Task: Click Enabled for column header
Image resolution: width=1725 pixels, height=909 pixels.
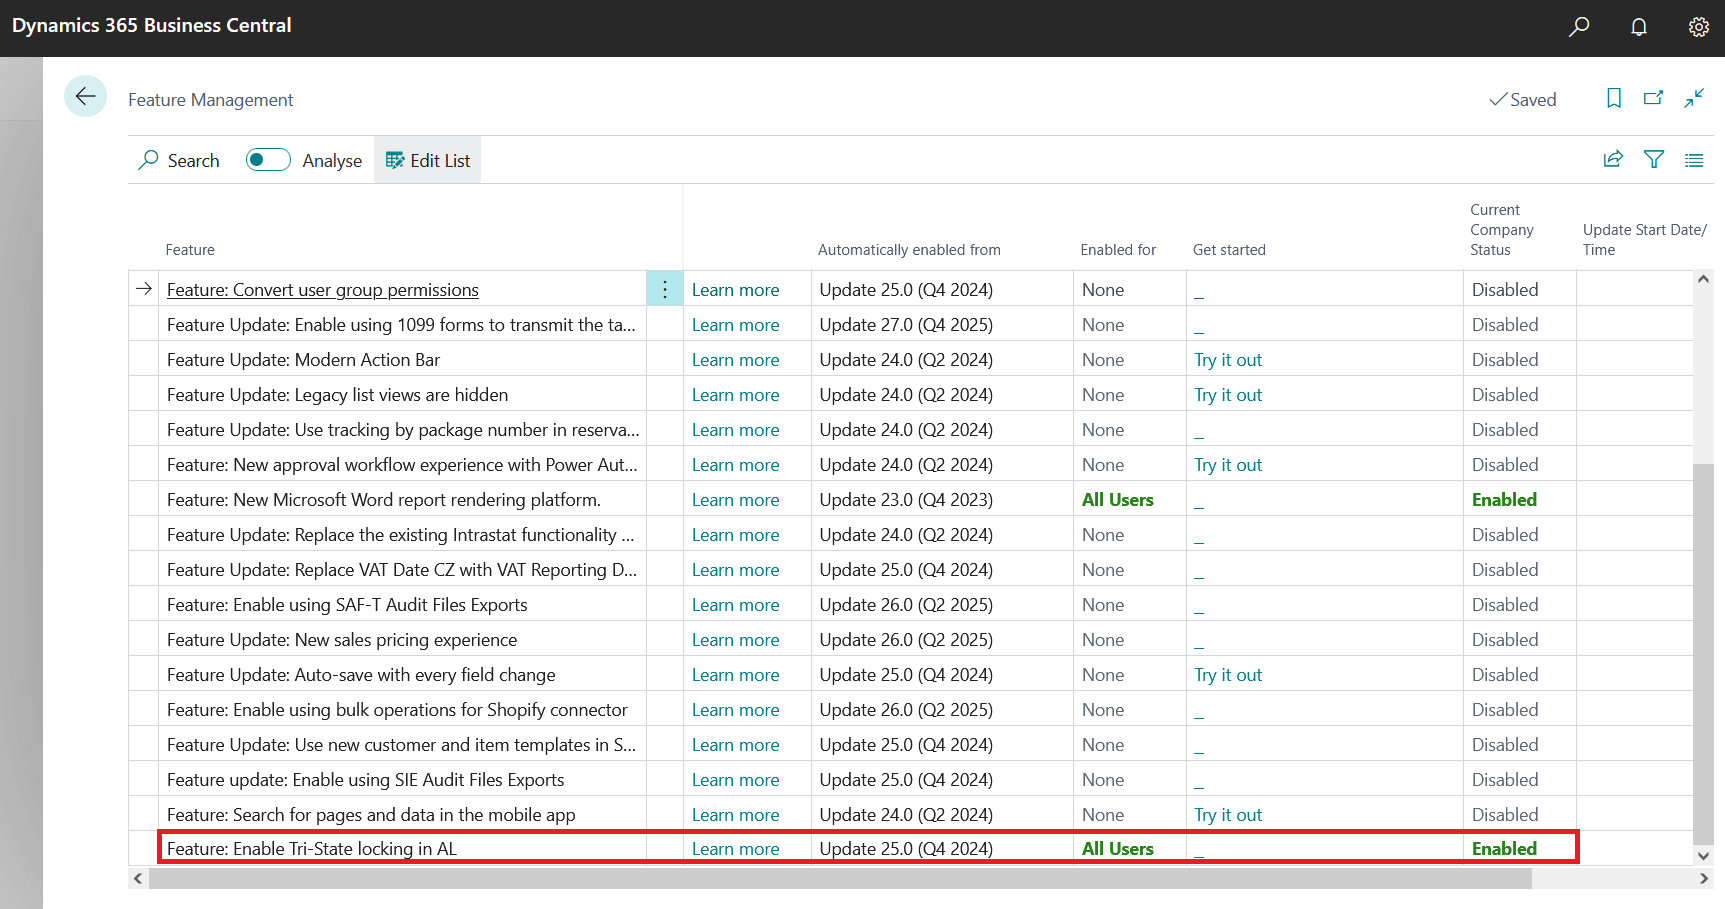Action: click(x=1118, y=250)
